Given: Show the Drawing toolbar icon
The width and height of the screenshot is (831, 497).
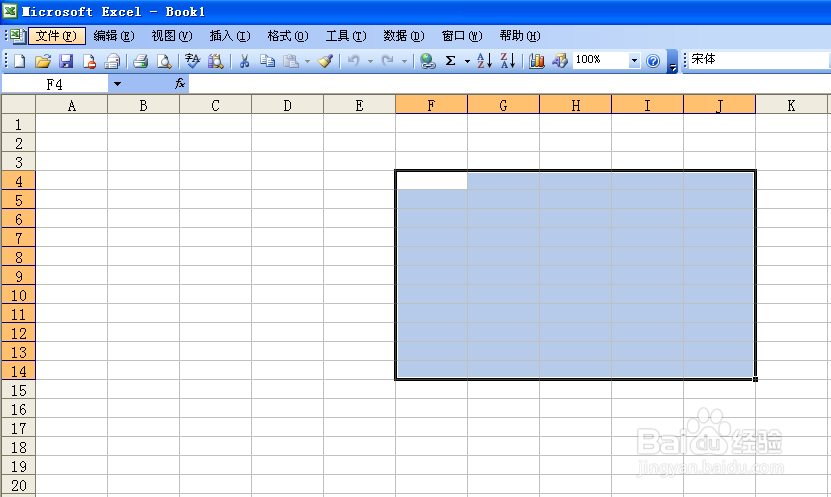Looking at the screenshot, I should point(560,61).
